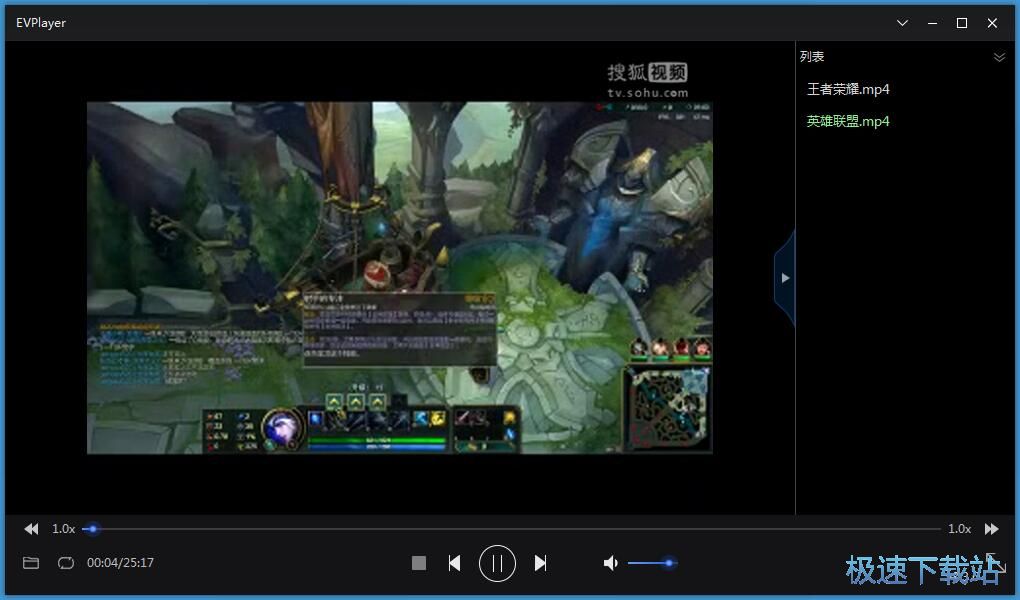Image resolution: width=1020 pixels, height=600 pixels.
Task: Click the 1.0x speed label beside fast-forward
Action: click(x=960, y=529)
